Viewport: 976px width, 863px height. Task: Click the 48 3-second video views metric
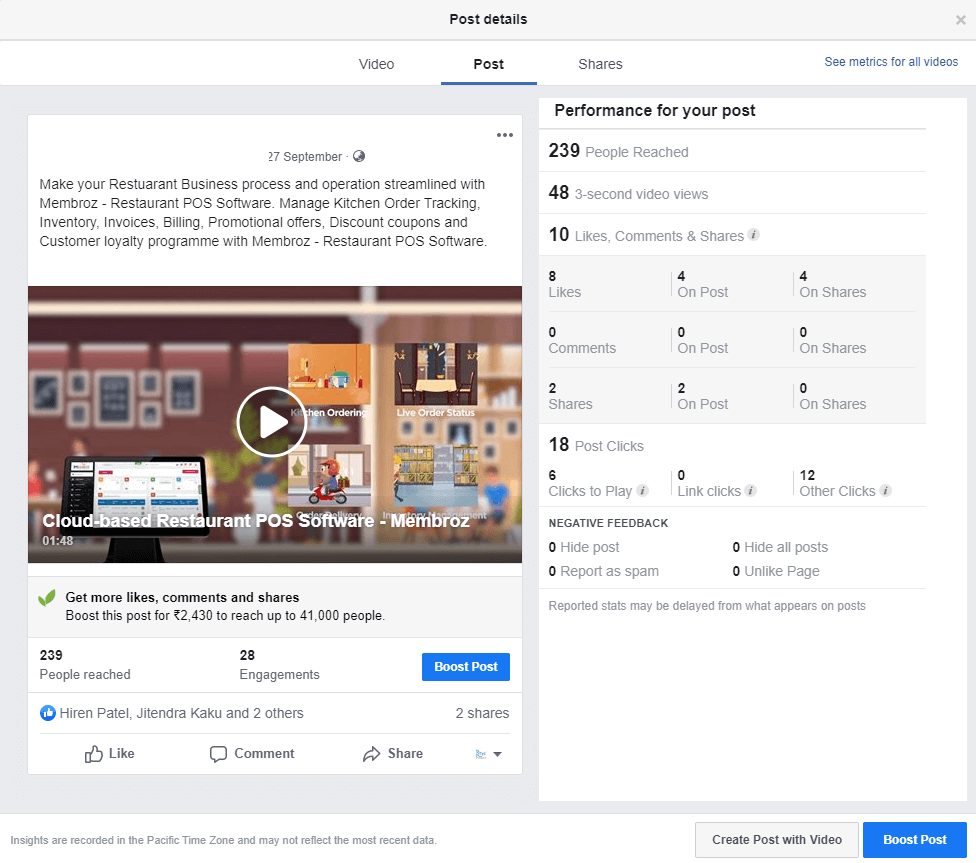click(628, 193)
